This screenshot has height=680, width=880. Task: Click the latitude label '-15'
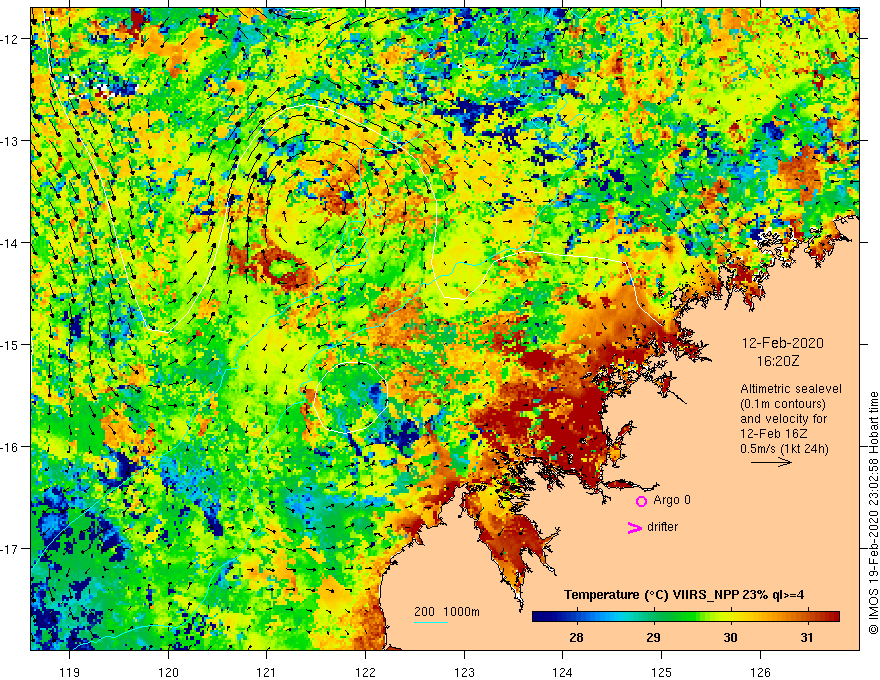11,345
